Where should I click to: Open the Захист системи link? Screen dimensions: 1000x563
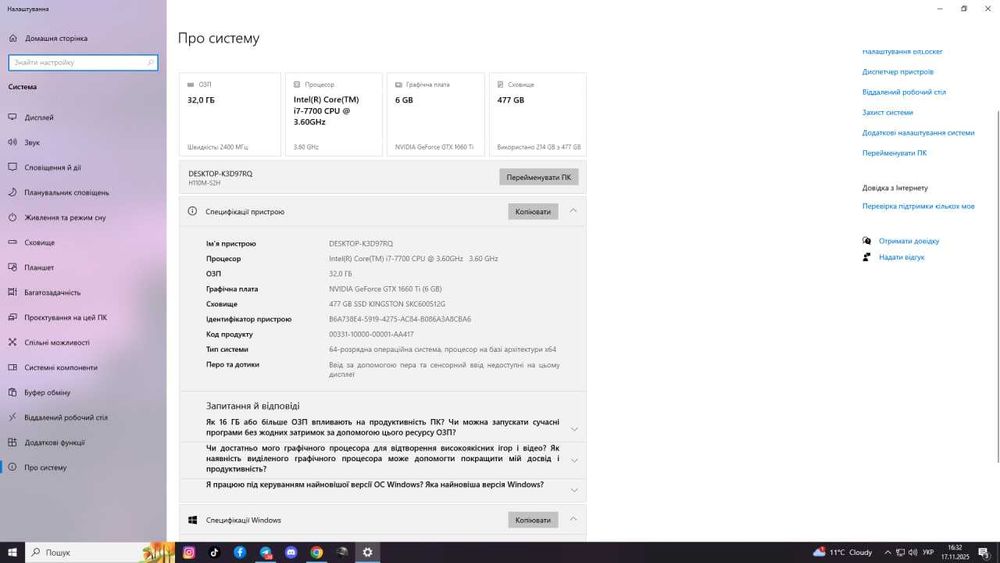click(887, 112)
